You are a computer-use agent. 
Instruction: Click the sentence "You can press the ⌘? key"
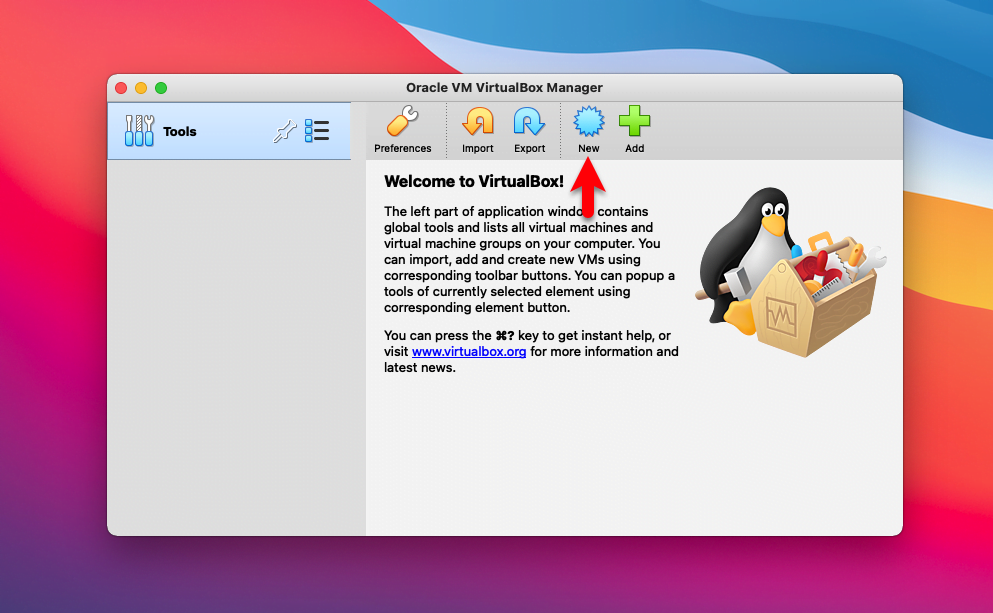[531, 351]
